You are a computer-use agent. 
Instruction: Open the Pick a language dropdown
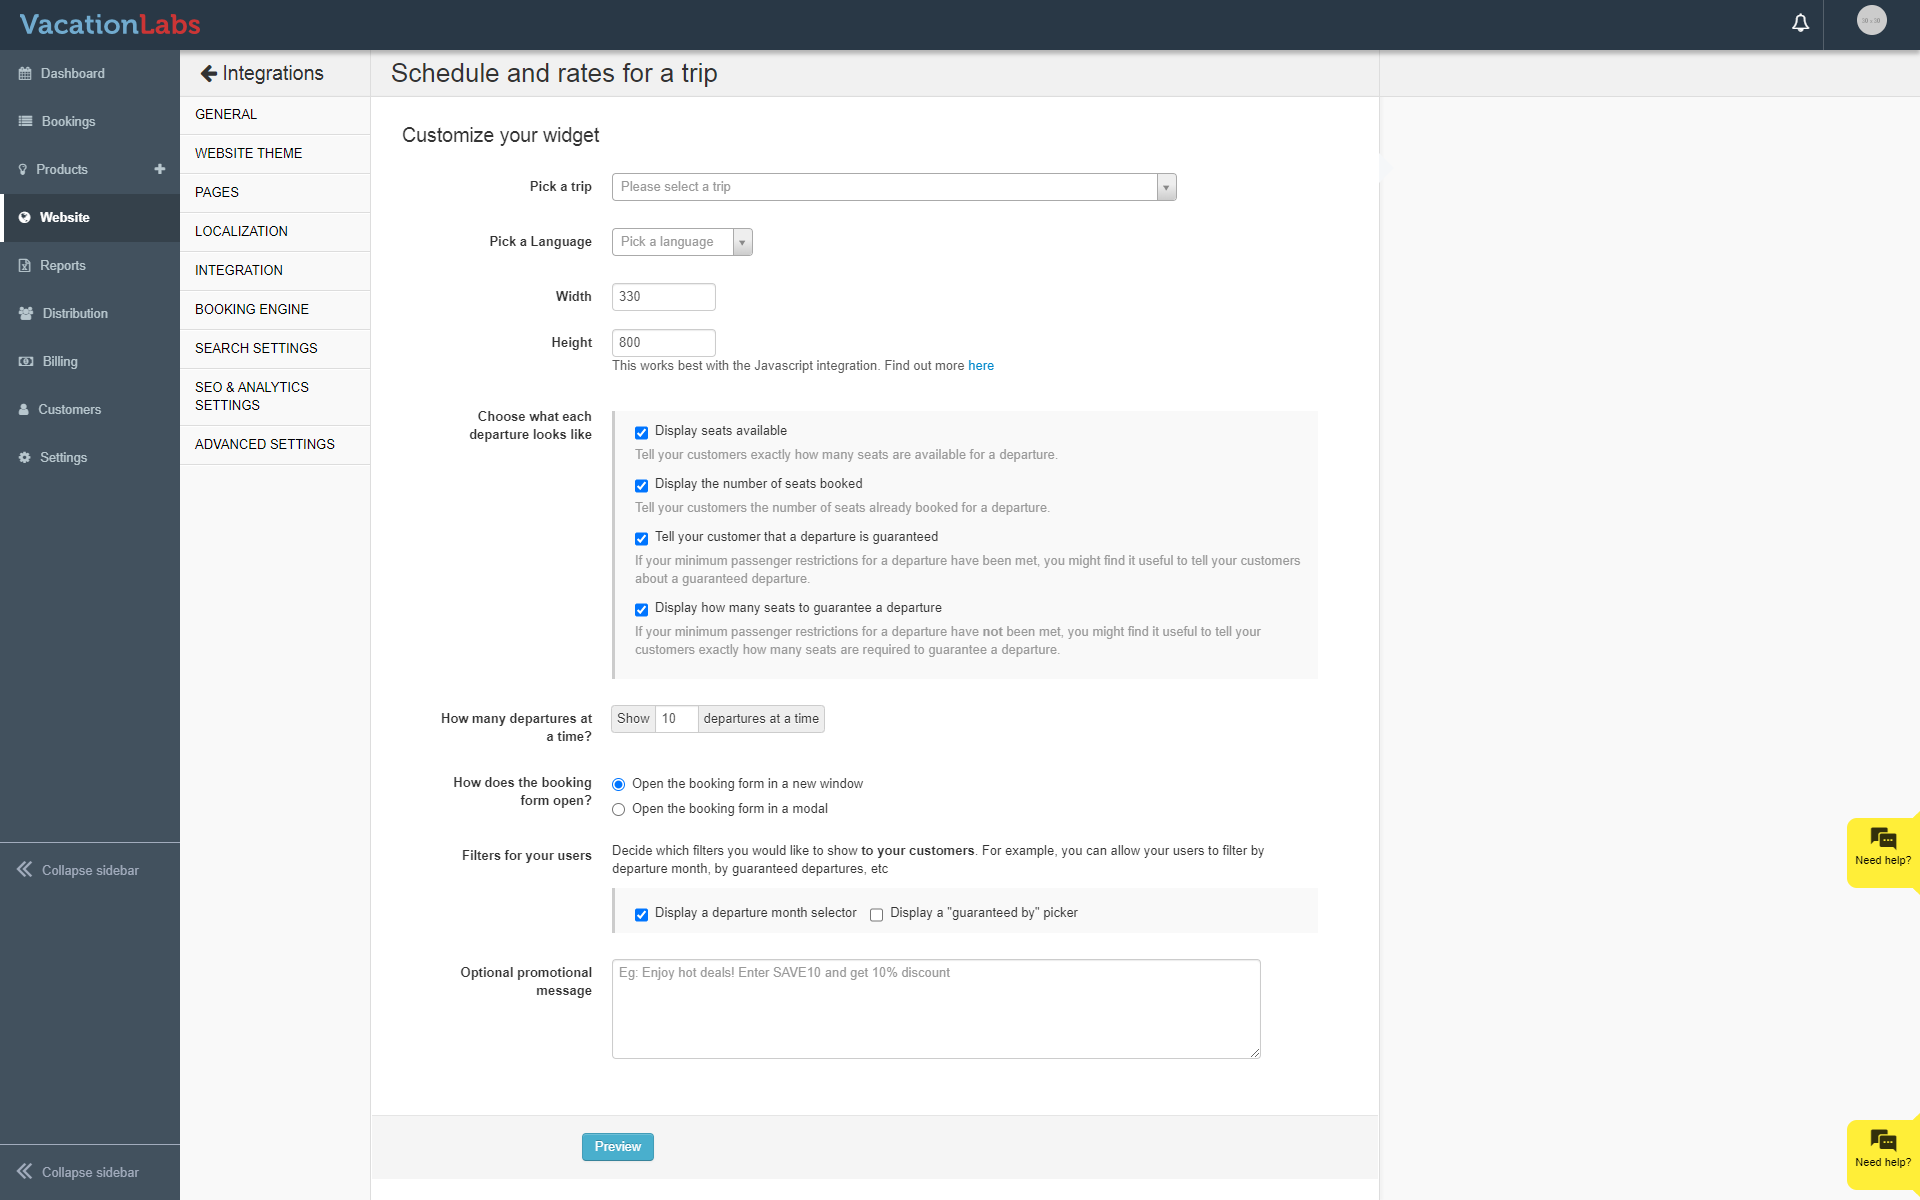(x=681, y=242)
